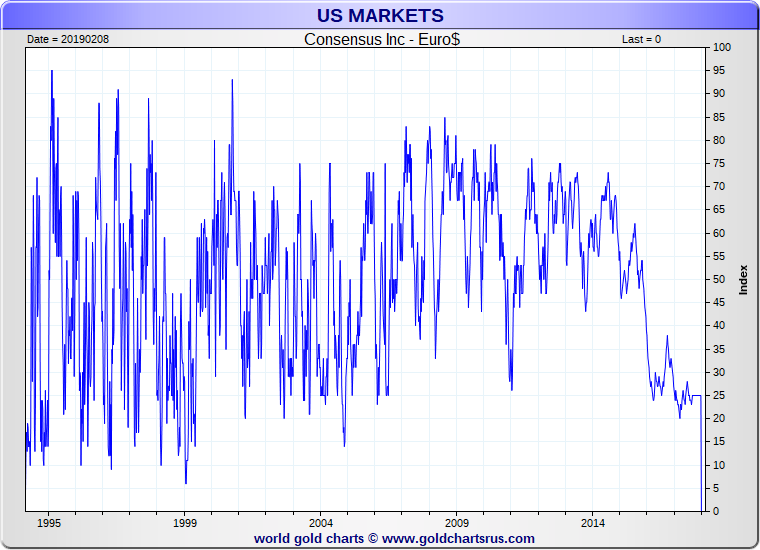
Task: Click the 80 value on the y-axis
Action: coord(719,140)
